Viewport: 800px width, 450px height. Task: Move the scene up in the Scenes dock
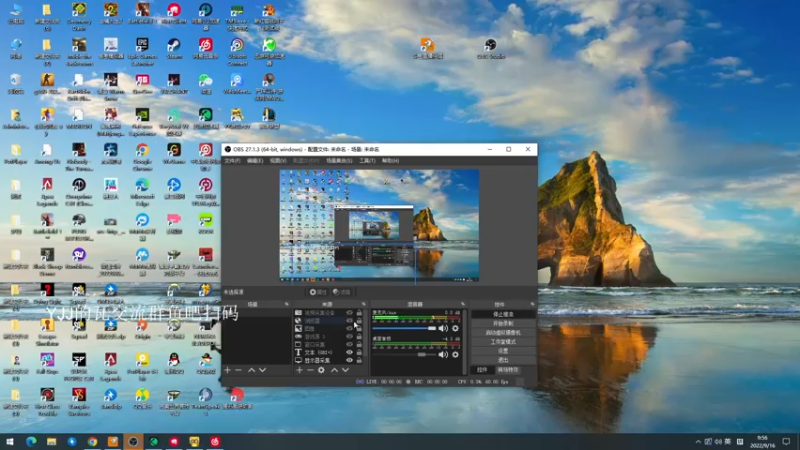252,370
